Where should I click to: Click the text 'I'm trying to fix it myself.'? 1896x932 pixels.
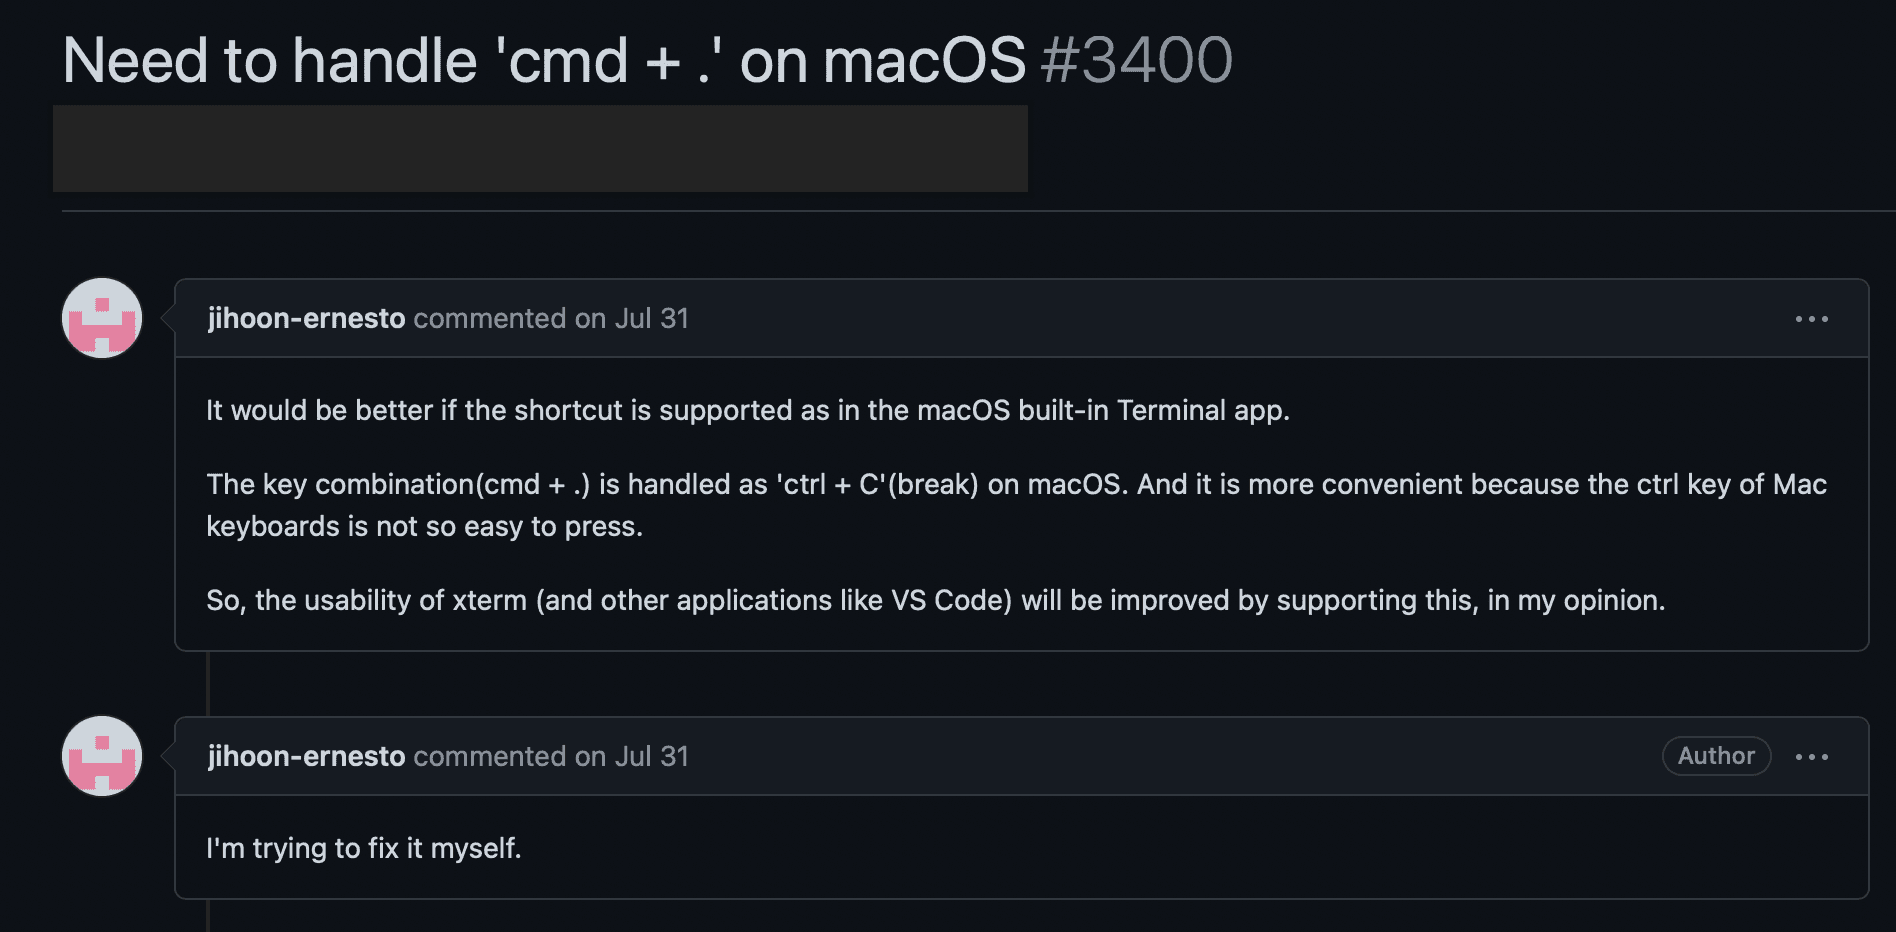tap(364, 849)
